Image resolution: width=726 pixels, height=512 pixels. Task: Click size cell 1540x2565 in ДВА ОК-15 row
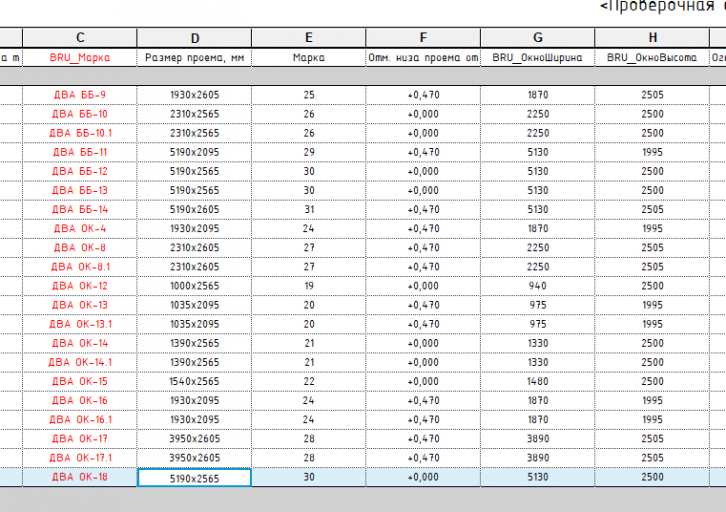(194, 381)
